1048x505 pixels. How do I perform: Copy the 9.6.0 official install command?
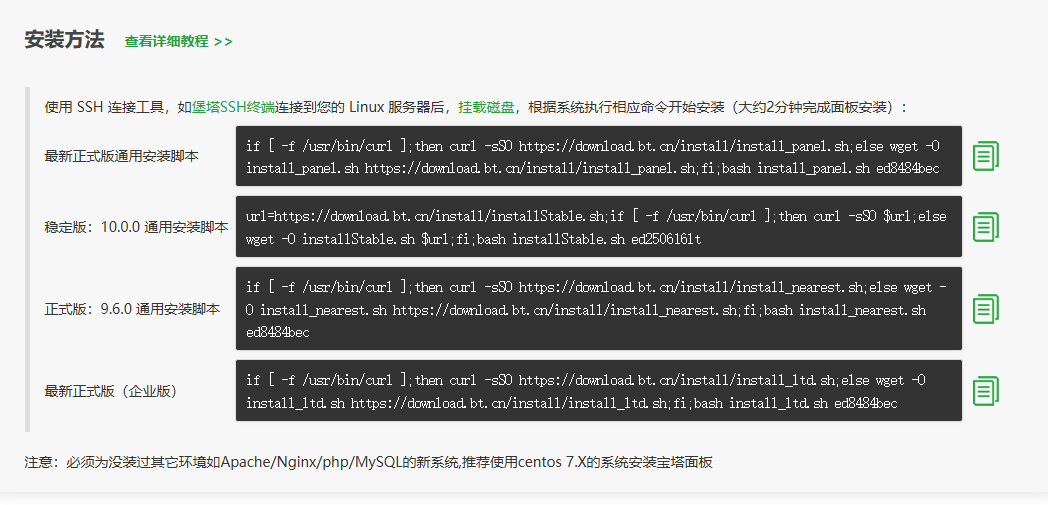click(986, 308)
